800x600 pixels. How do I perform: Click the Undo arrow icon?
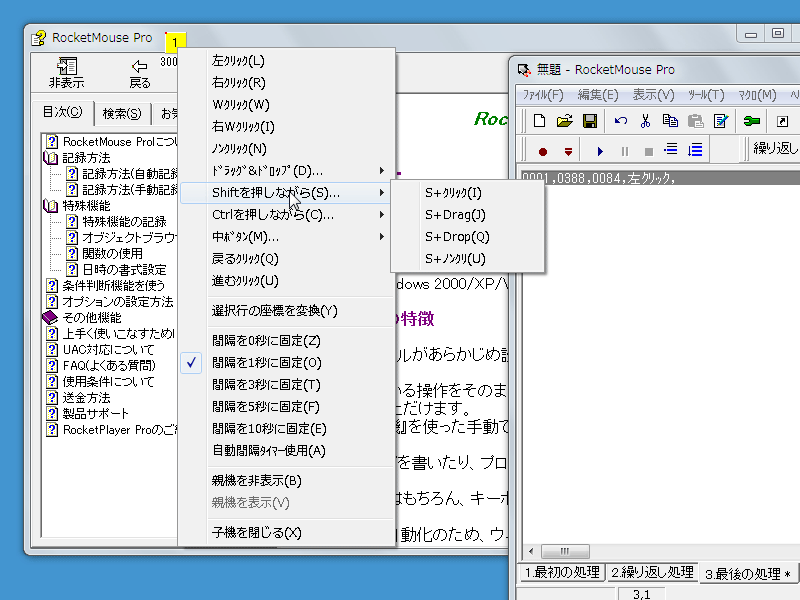pos(620,121)
